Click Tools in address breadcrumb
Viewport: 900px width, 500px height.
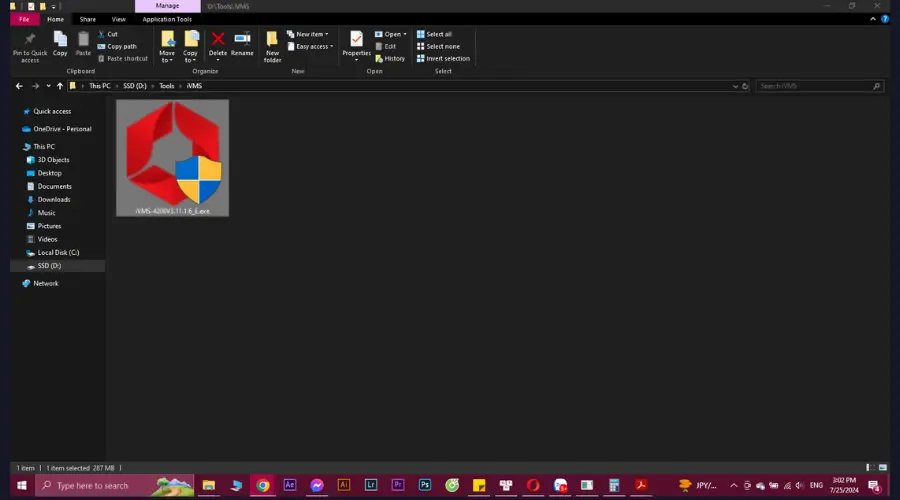(166, 86)
